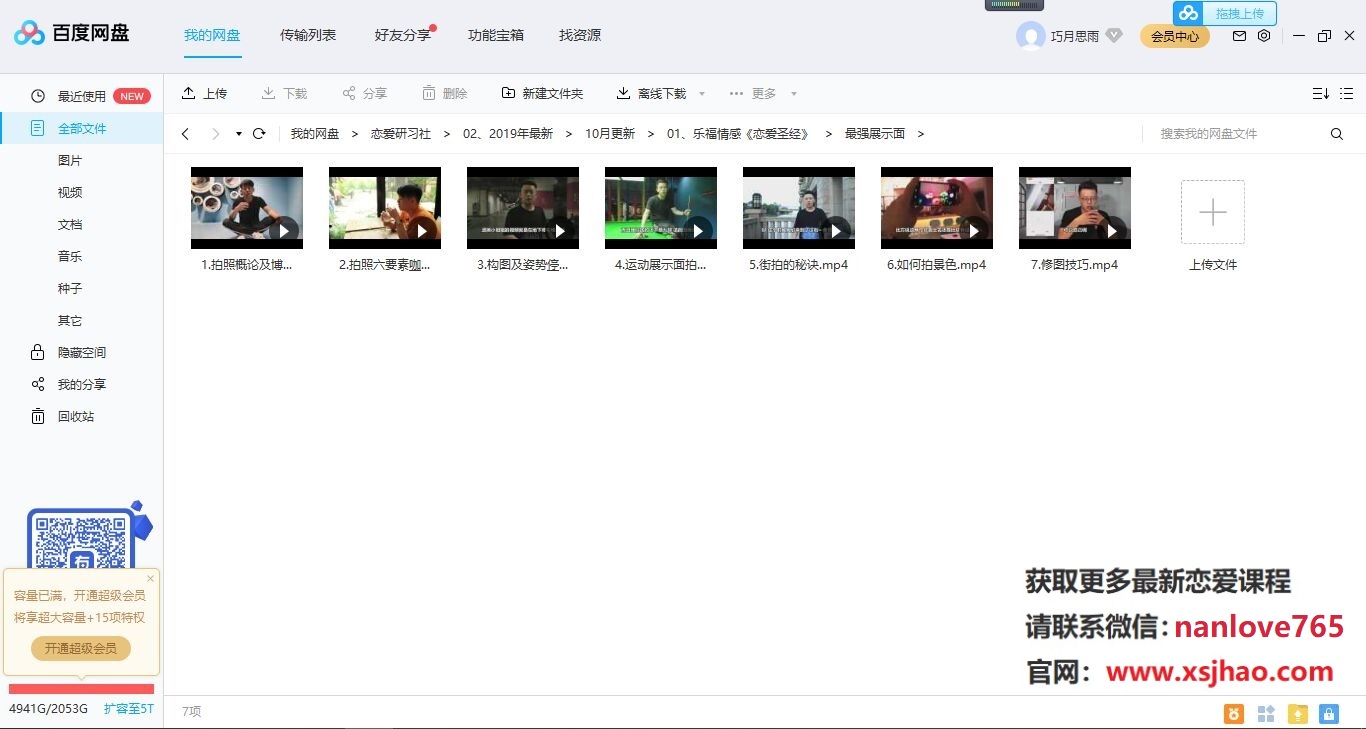Select video 2.拍照六要素咖...
The width and height of the screenshot is (1366, 729).
(x=385, y=220)
